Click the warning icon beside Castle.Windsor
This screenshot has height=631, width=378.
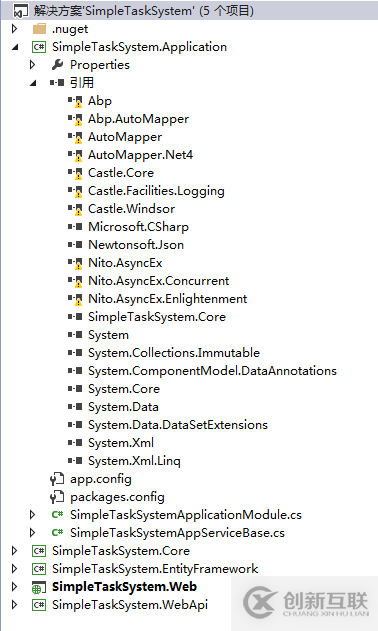pyautogui.click(x=75, y=209)
